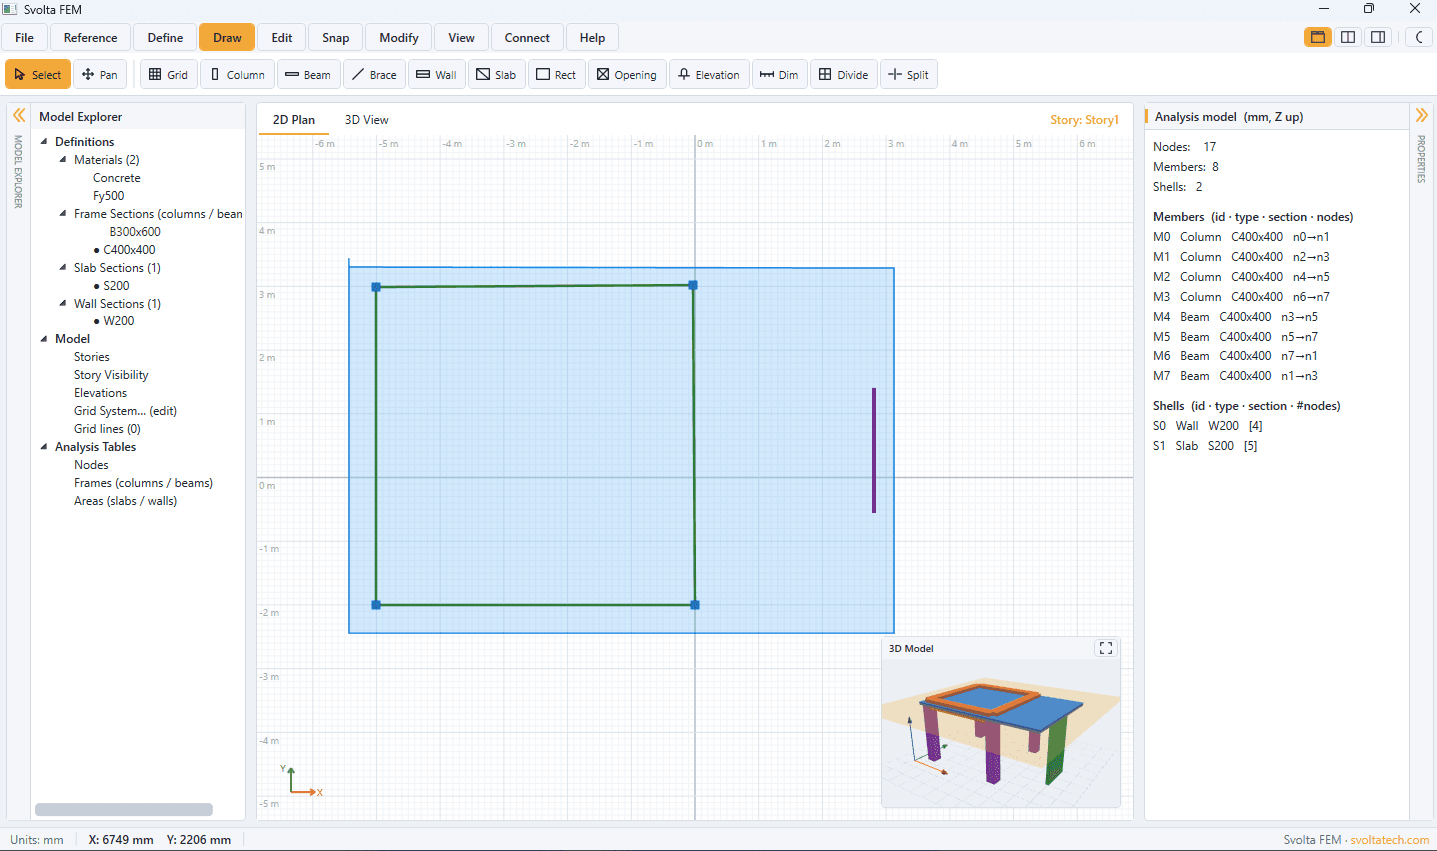Image resolution: width=1437 pixels, height=851 pixels.
Task: Choose the Pan tool
Action: (100, 75)
